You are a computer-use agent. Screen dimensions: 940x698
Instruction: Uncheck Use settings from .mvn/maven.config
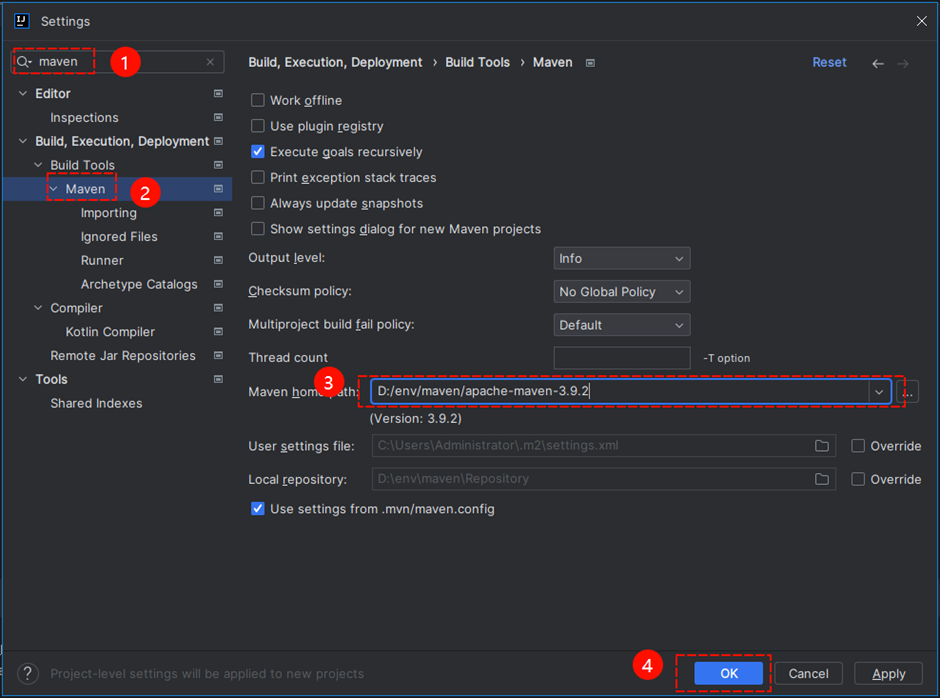pos(258,509)
